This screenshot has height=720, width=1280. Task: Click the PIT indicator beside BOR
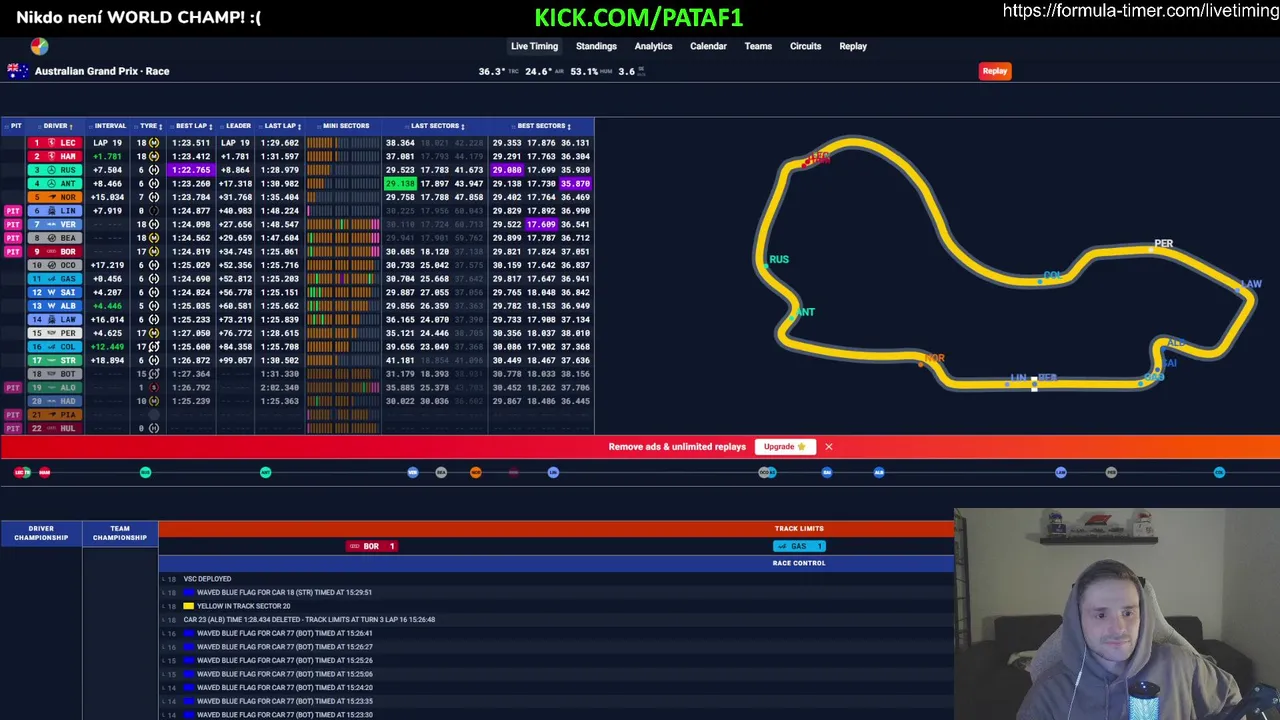[13, 251]
